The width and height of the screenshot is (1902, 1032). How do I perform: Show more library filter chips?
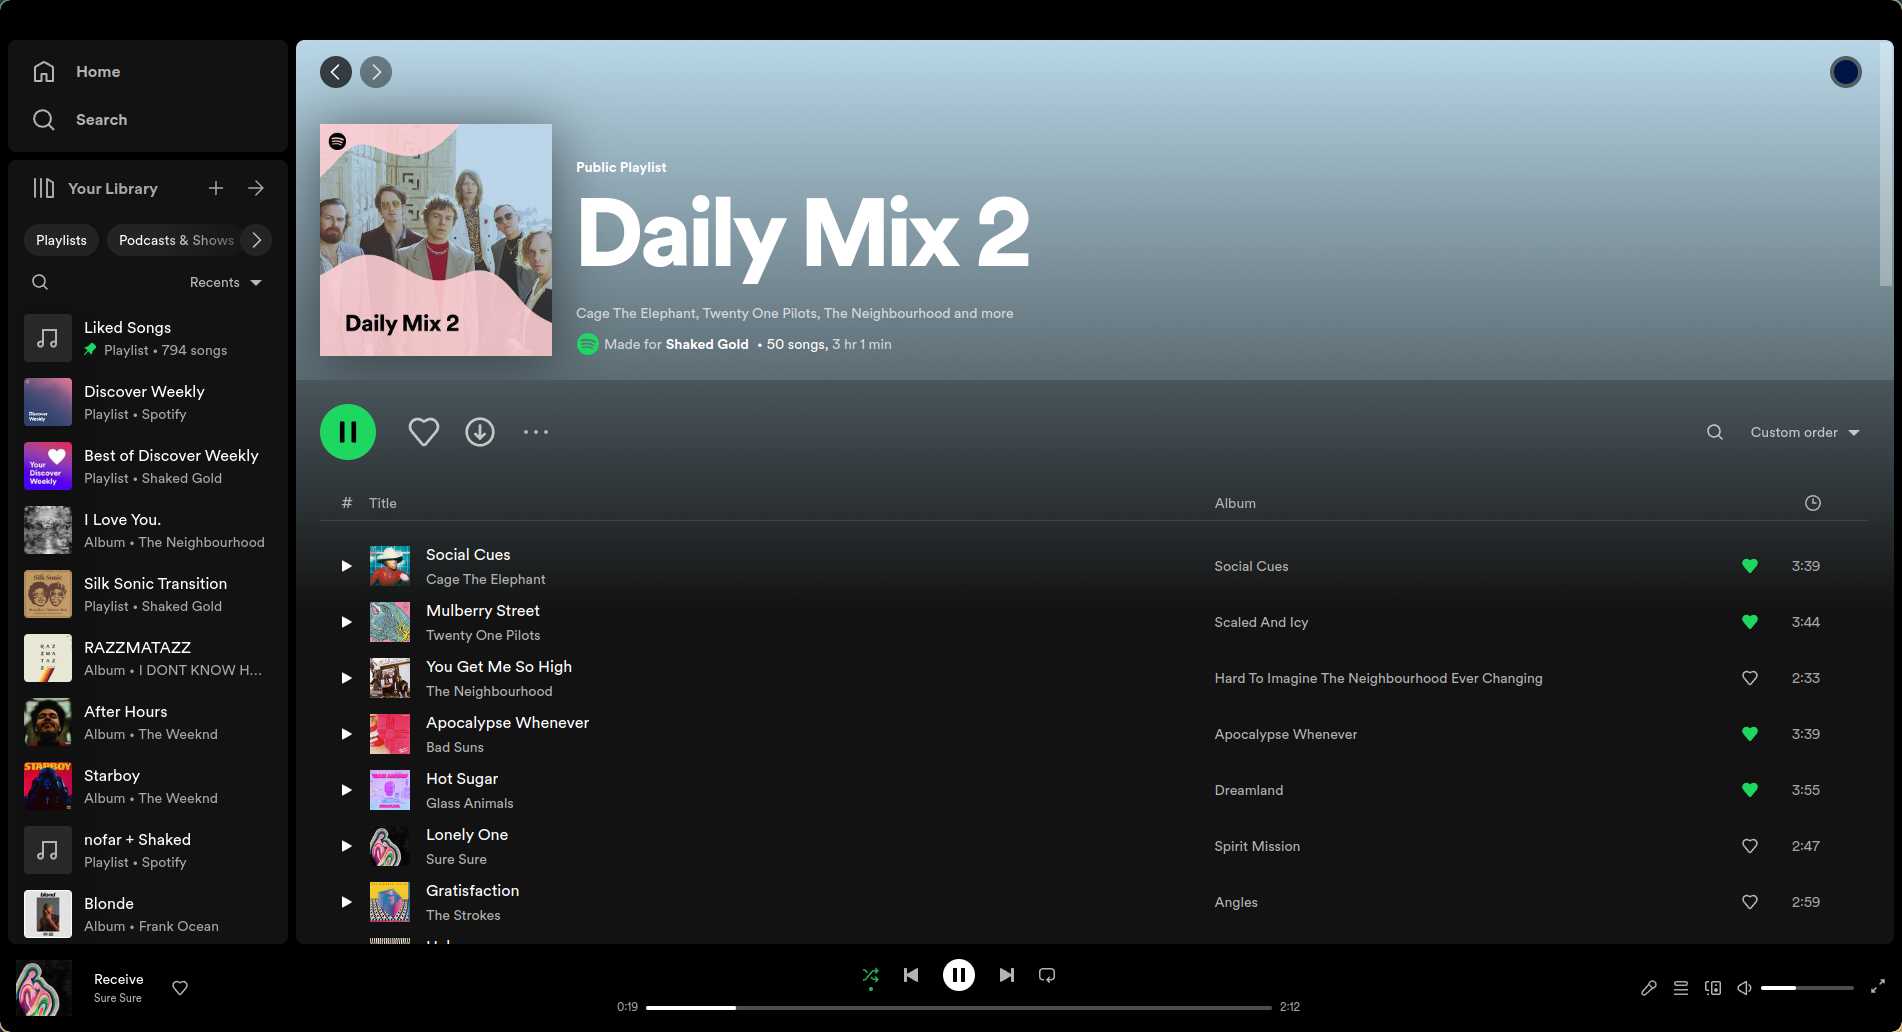256,240
